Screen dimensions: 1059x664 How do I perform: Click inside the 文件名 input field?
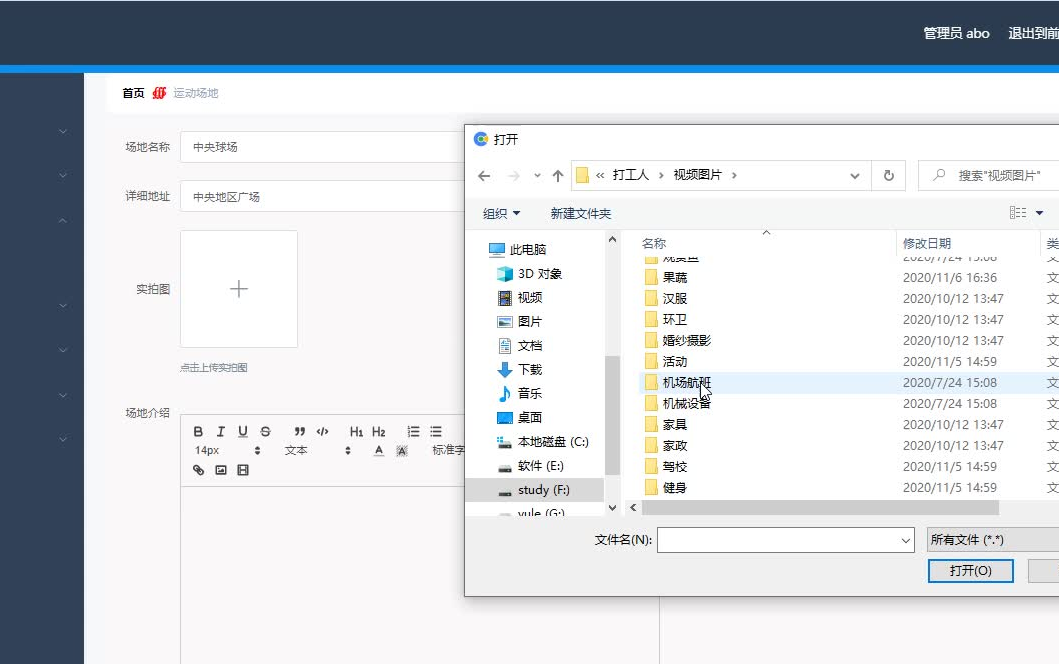(780, 539)
